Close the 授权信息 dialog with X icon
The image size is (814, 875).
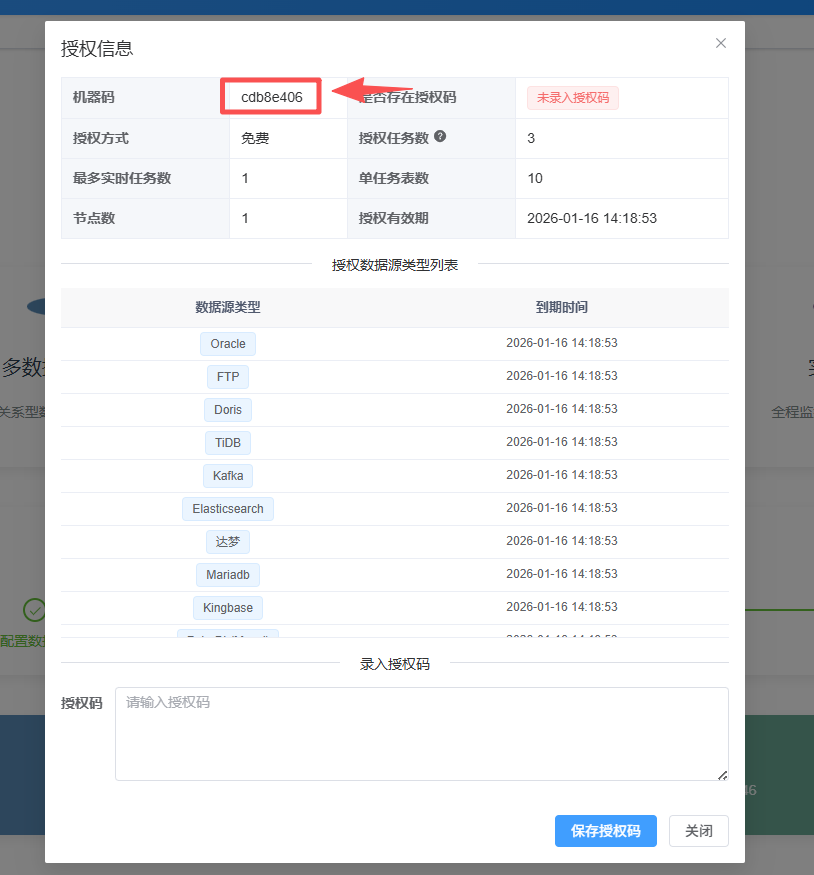coord(720,44)
